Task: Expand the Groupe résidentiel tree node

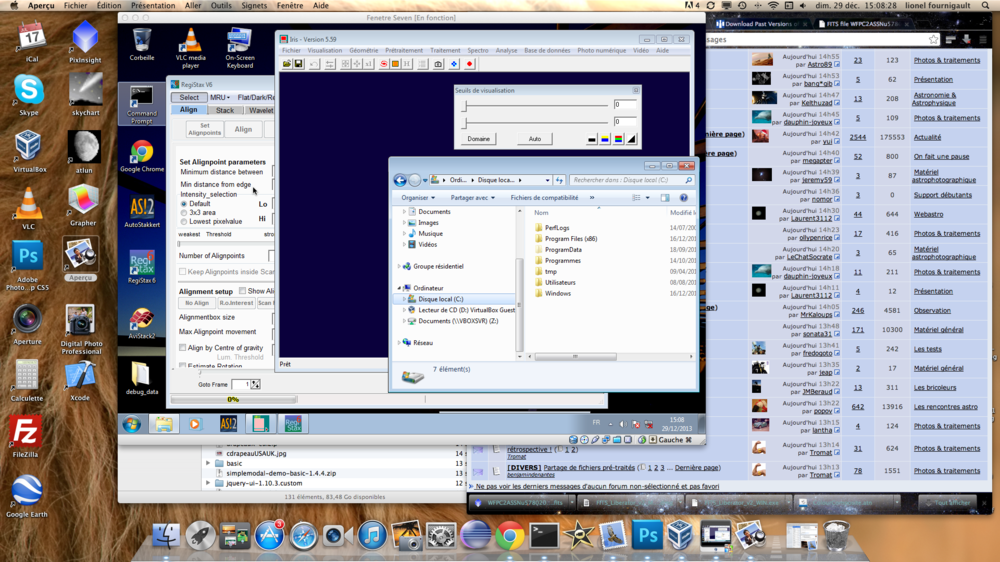Action: [x=400, y=266]
